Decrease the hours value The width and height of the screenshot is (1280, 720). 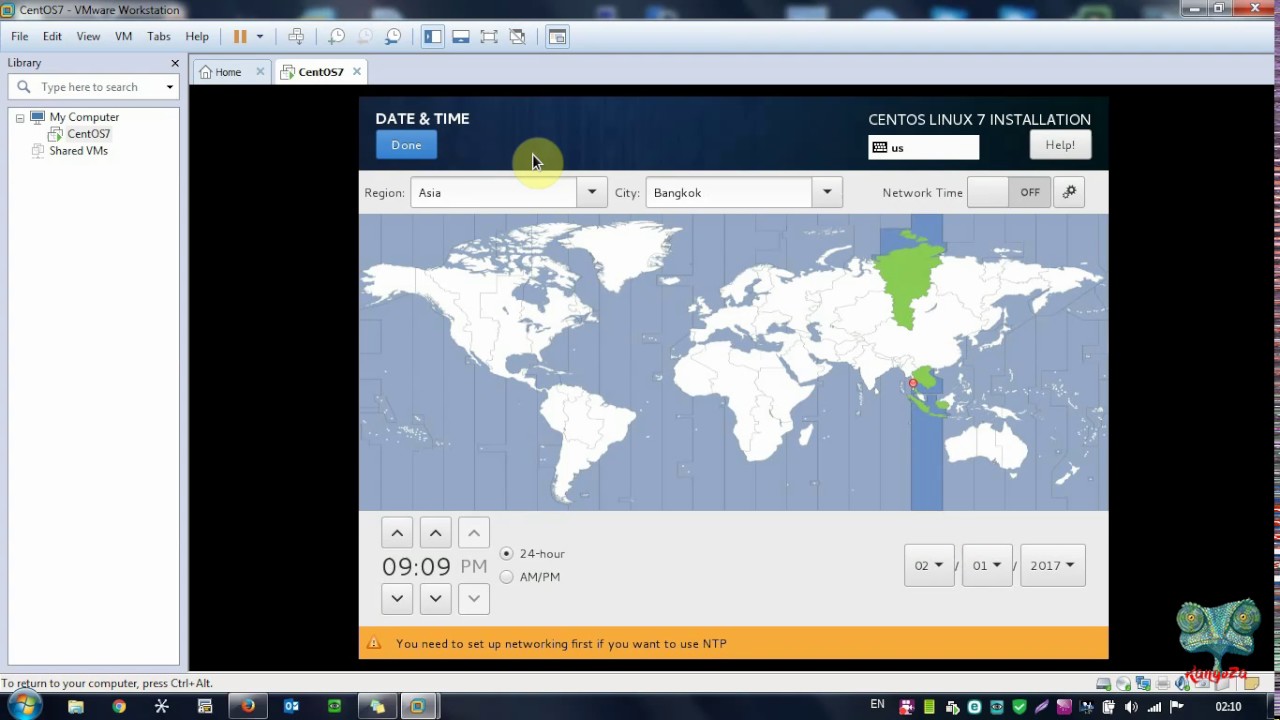click(x=397, y=598)
